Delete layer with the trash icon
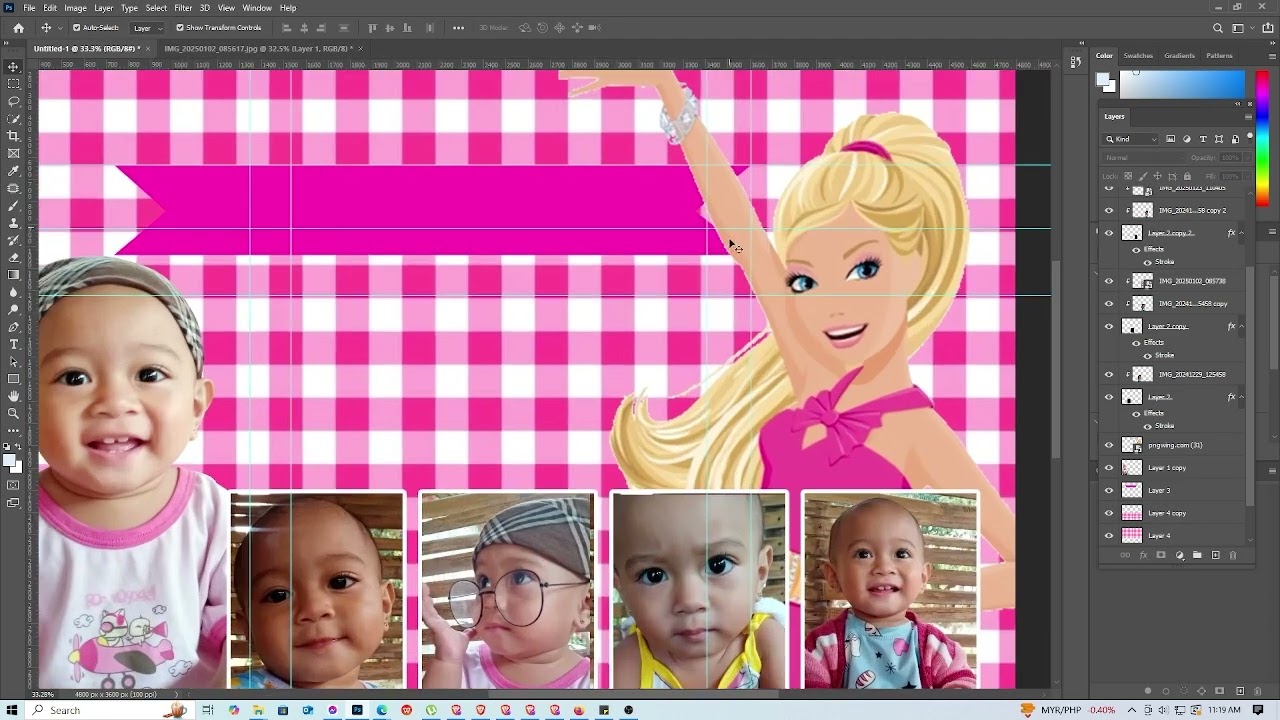The image size is (1280, 720). click(1233, 555)
